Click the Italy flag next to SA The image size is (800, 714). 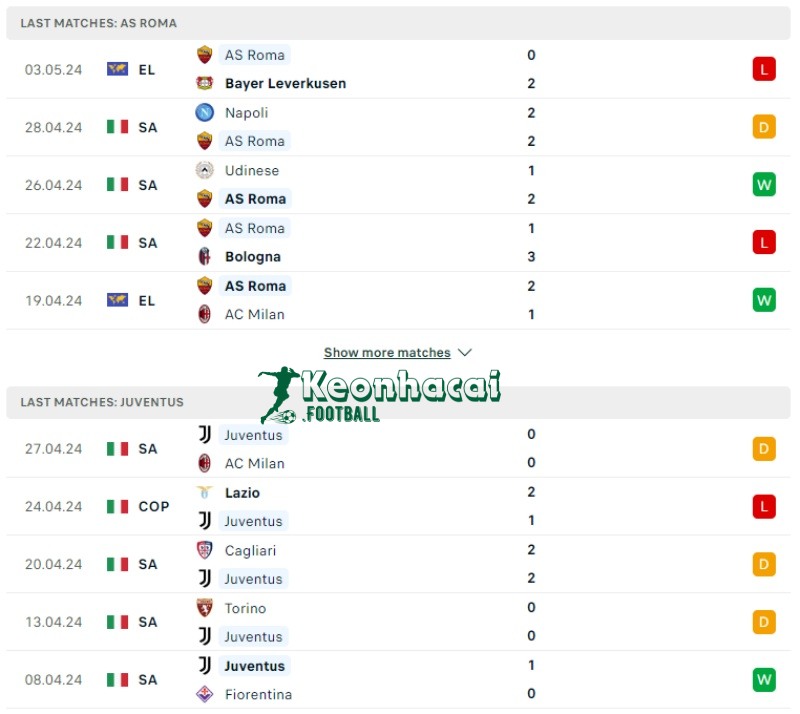(119, 127)
